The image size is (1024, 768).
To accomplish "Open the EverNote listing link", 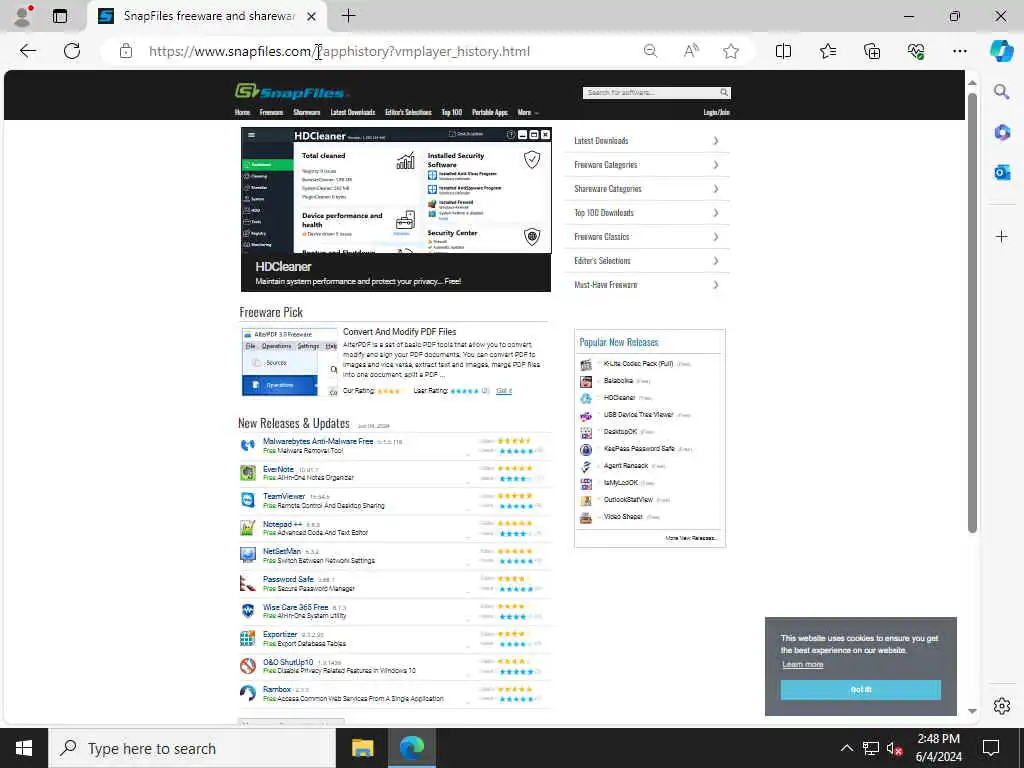I will (278, 469).
